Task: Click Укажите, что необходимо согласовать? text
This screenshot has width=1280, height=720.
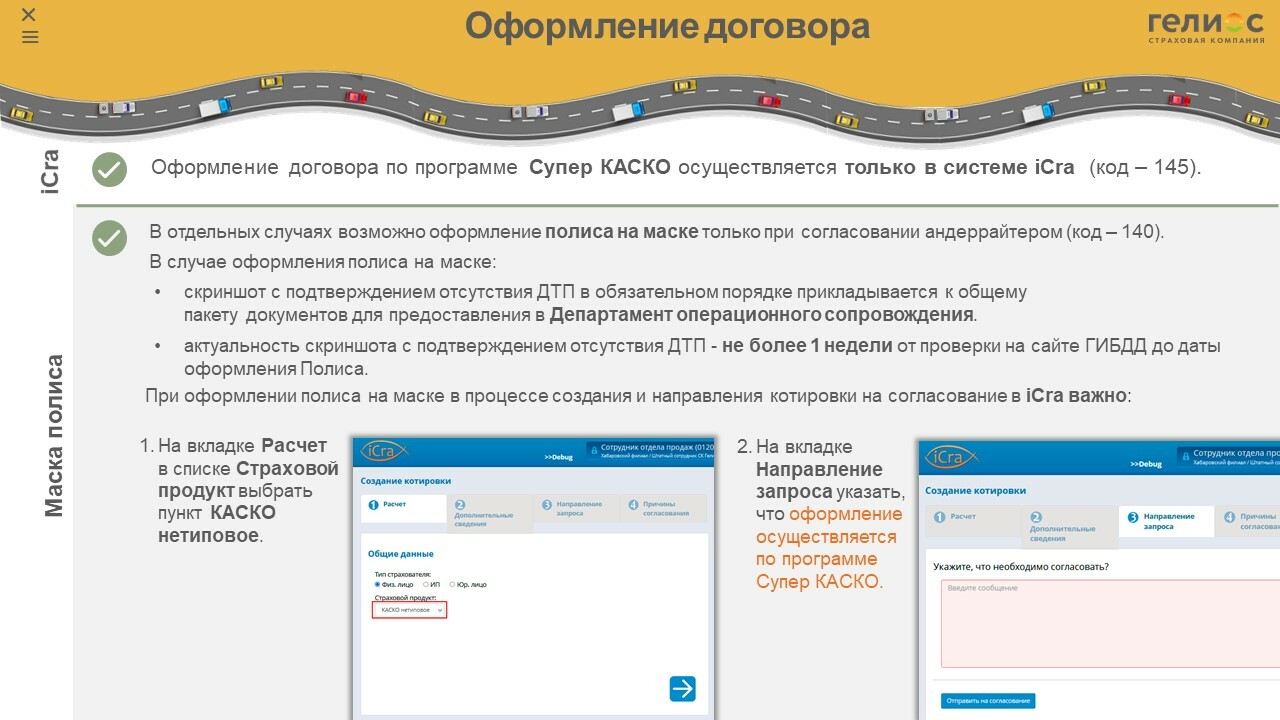Action: [1021, 566]
